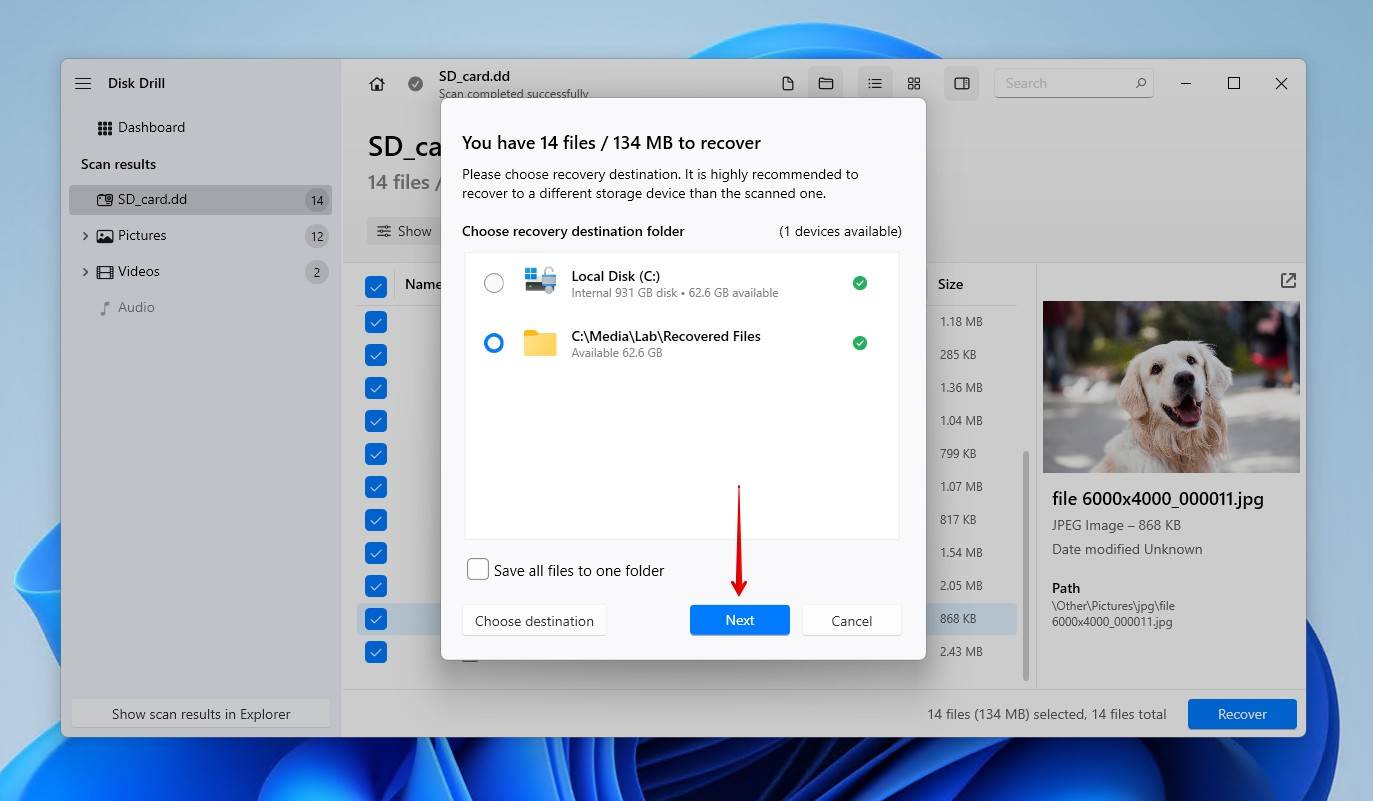1373x801 pixels.
Task: Click green check next to Local Disk (C:)
Action: point(859,283)
